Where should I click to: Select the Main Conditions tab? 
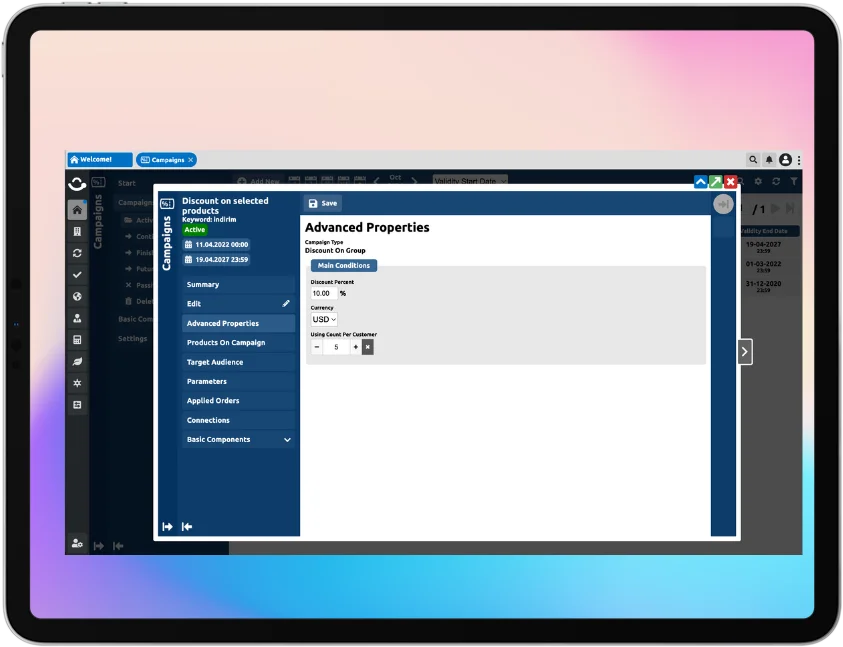point(344,265)
